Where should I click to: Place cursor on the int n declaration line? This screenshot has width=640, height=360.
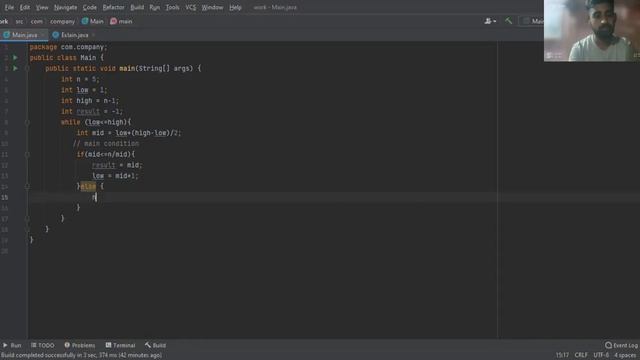(80, 79)
